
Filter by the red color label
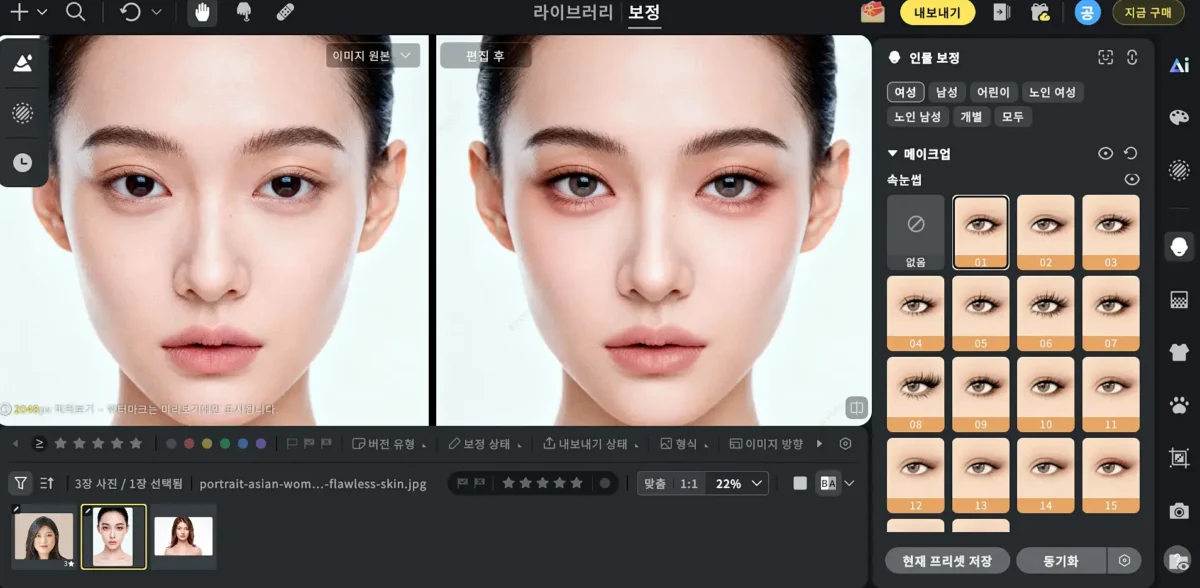[189, 443]
